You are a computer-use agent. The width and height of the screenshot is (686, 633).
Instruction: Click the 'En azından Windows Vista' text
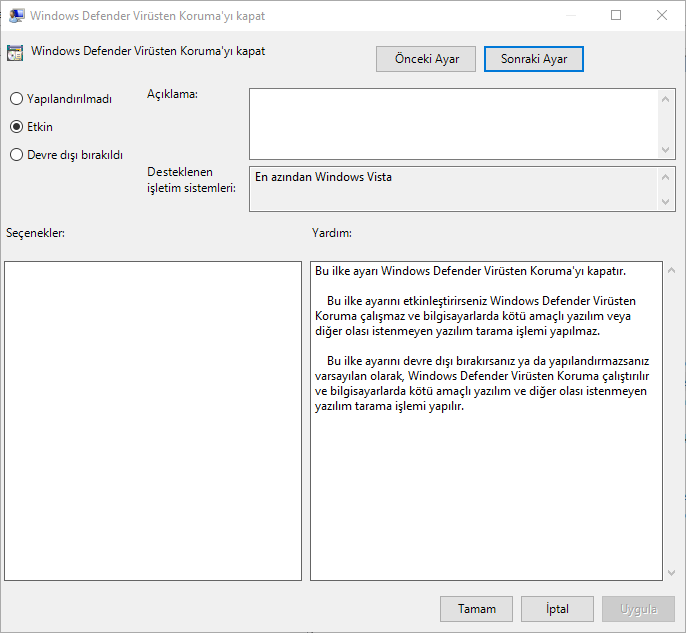click(x=323, y=177)
